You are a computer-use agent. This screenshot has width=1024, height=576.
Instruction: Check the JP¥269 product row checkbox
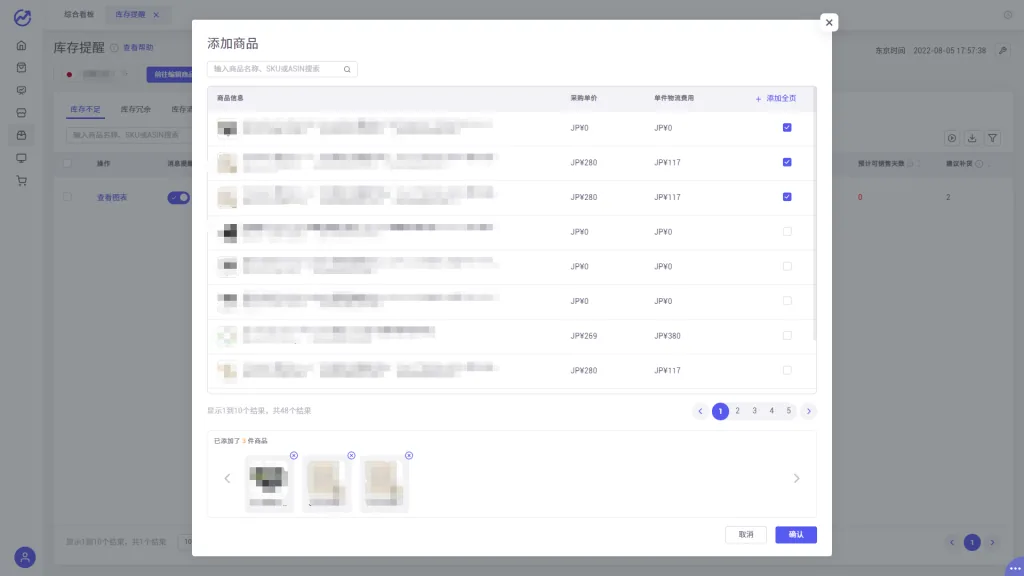click(787, 336)
